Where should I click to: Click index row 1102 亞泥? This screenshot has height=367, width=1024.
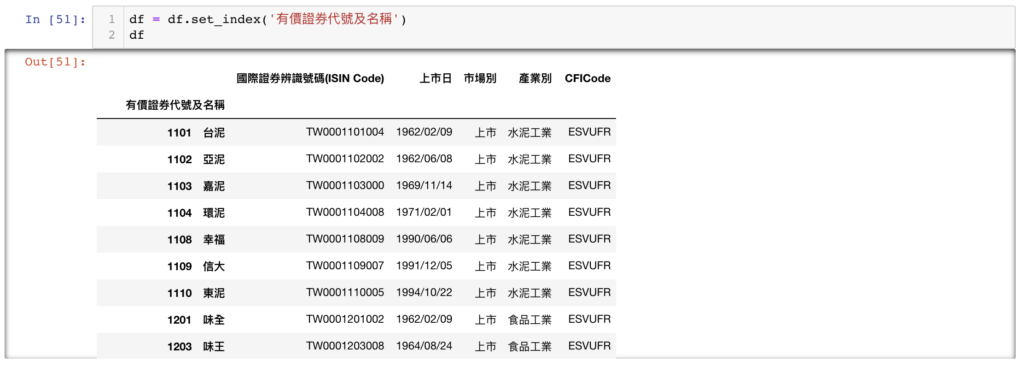point(196,159)
